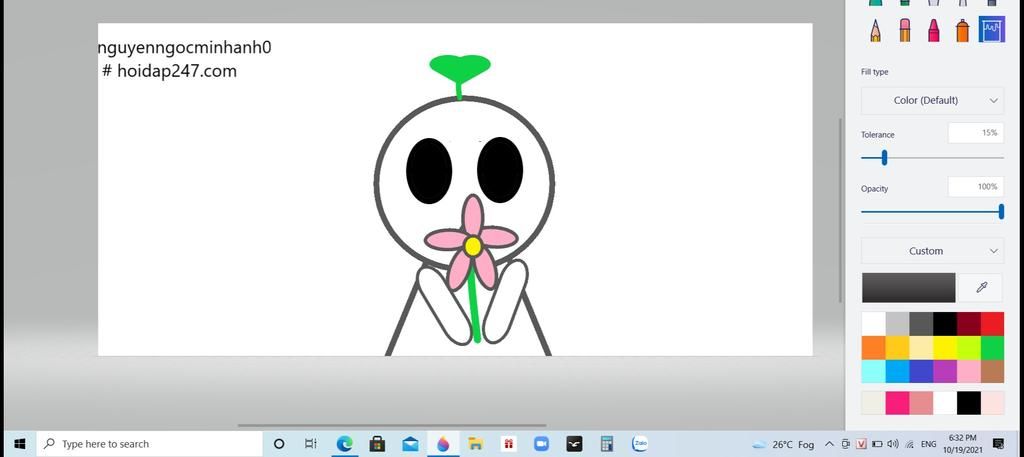Open the clock showing 6:32 PM
Viewport: 1024px width, 457px height.
(x=964, y=444)
